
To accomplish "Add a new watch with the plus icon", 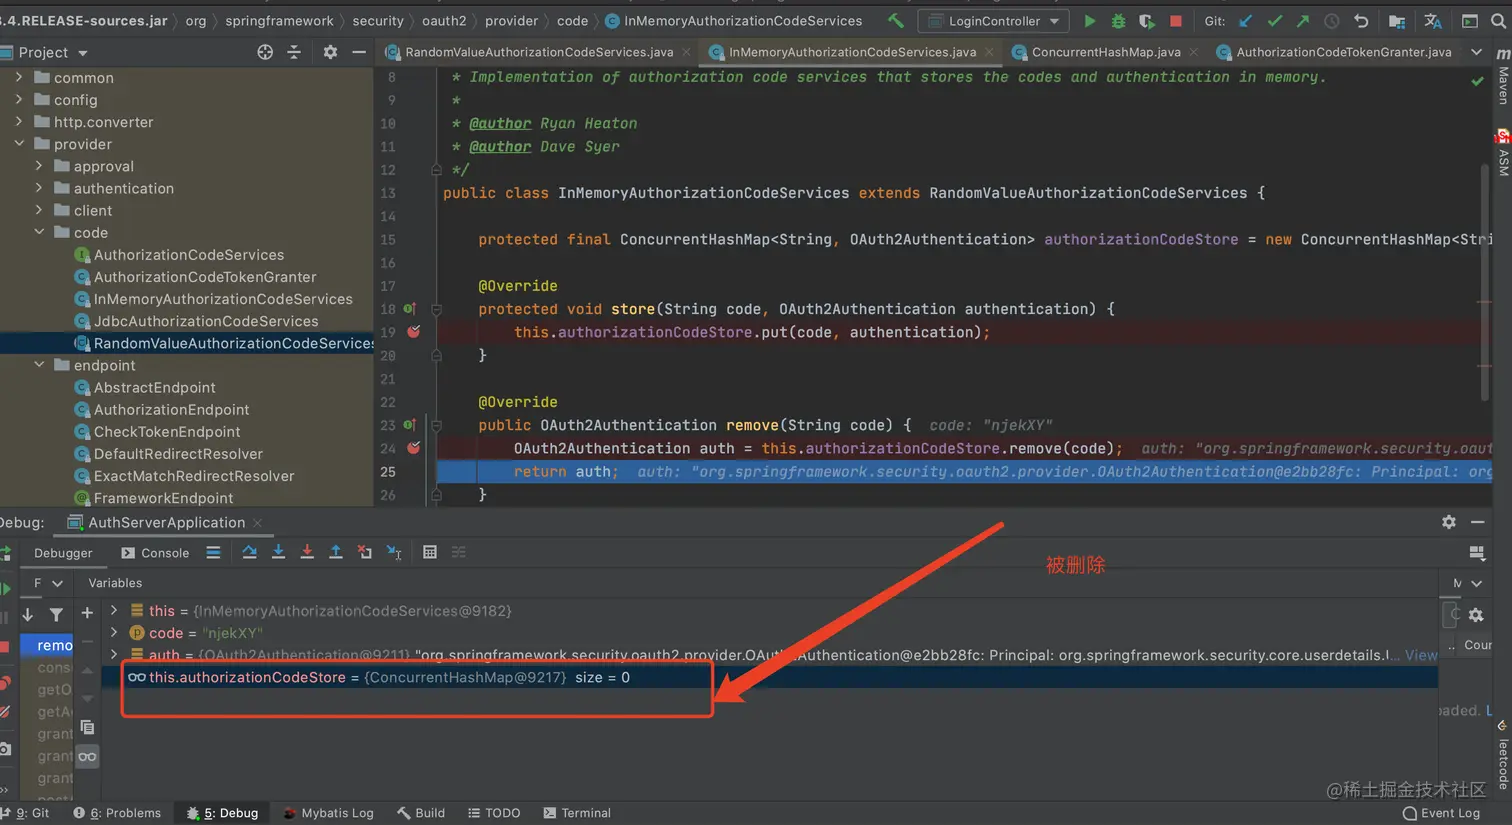I will click(87, 613).
